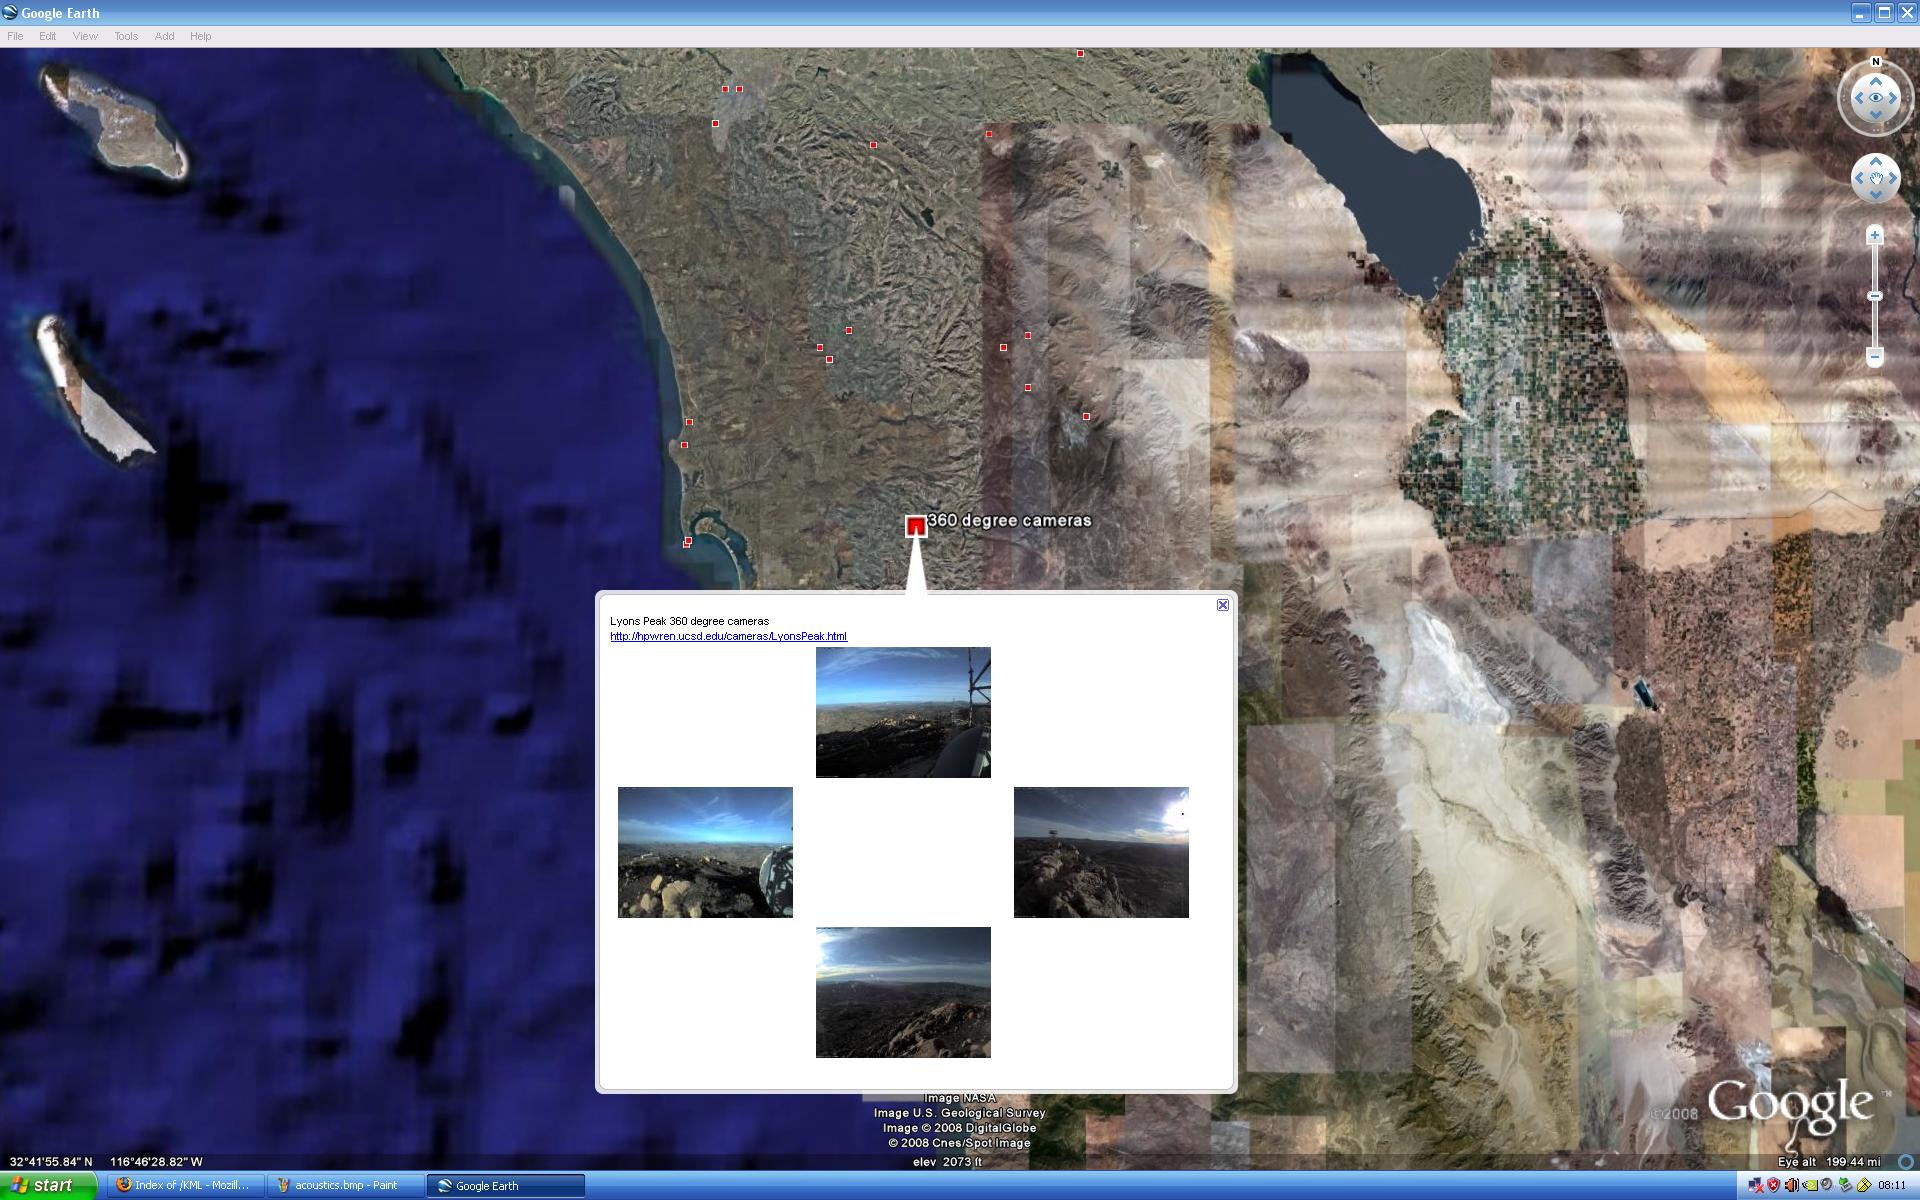Click the look-right arrow beside the eye icon
This screenshot has width=1920, height=1200.
click(1893, 98)
